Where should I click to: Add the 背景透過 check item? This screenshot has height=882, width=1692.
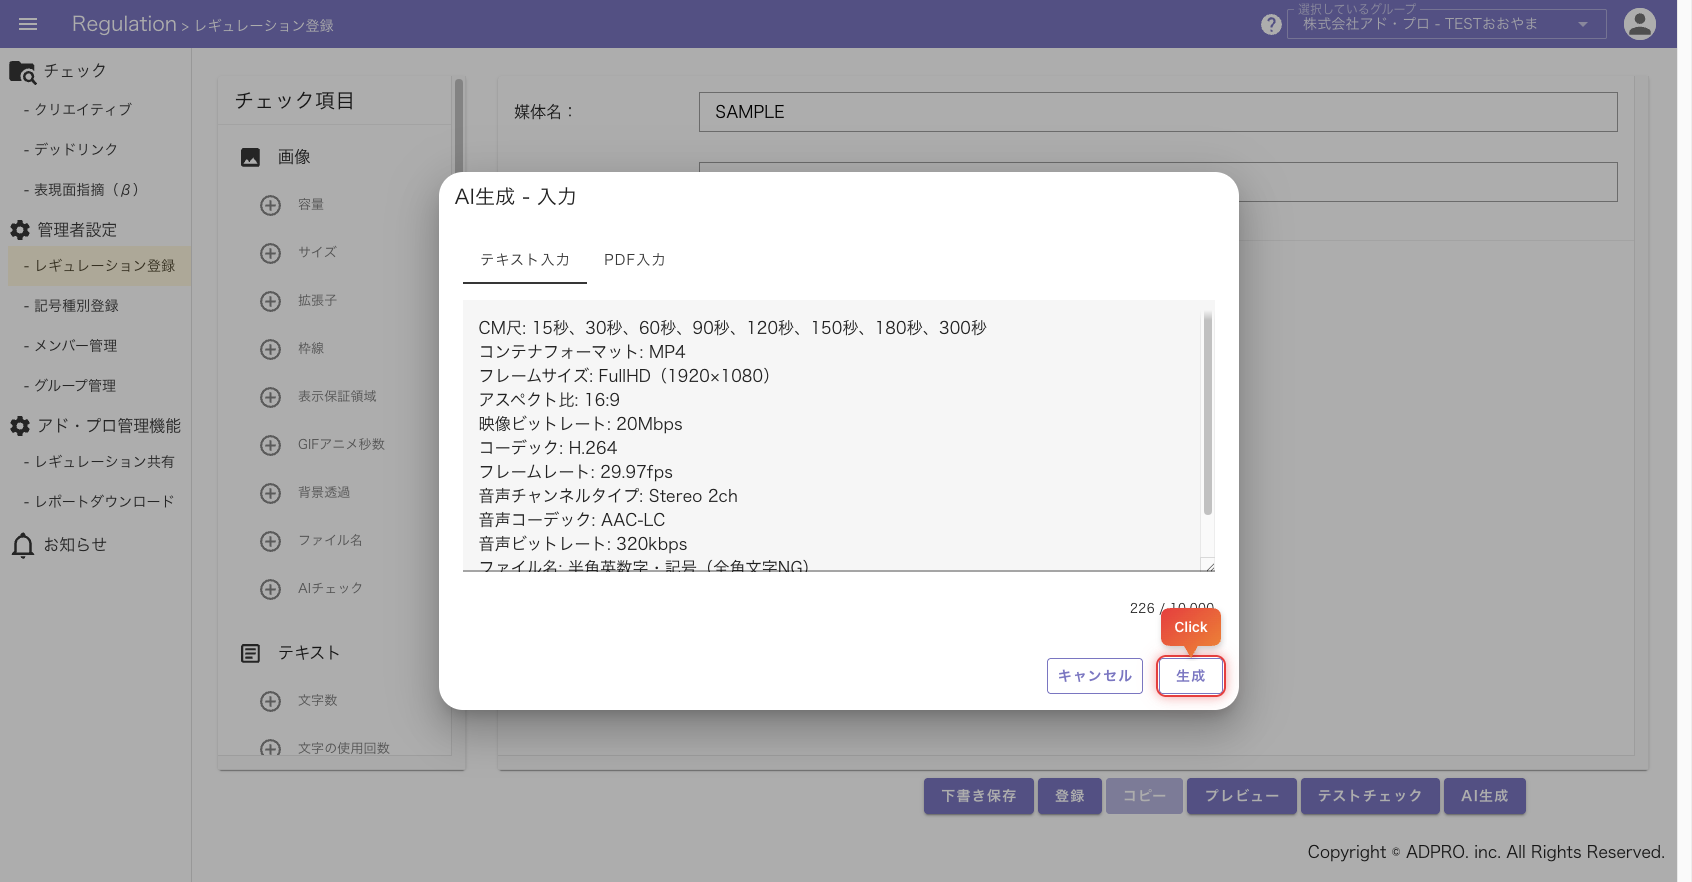pyautogui.click(x=270, y=493)
